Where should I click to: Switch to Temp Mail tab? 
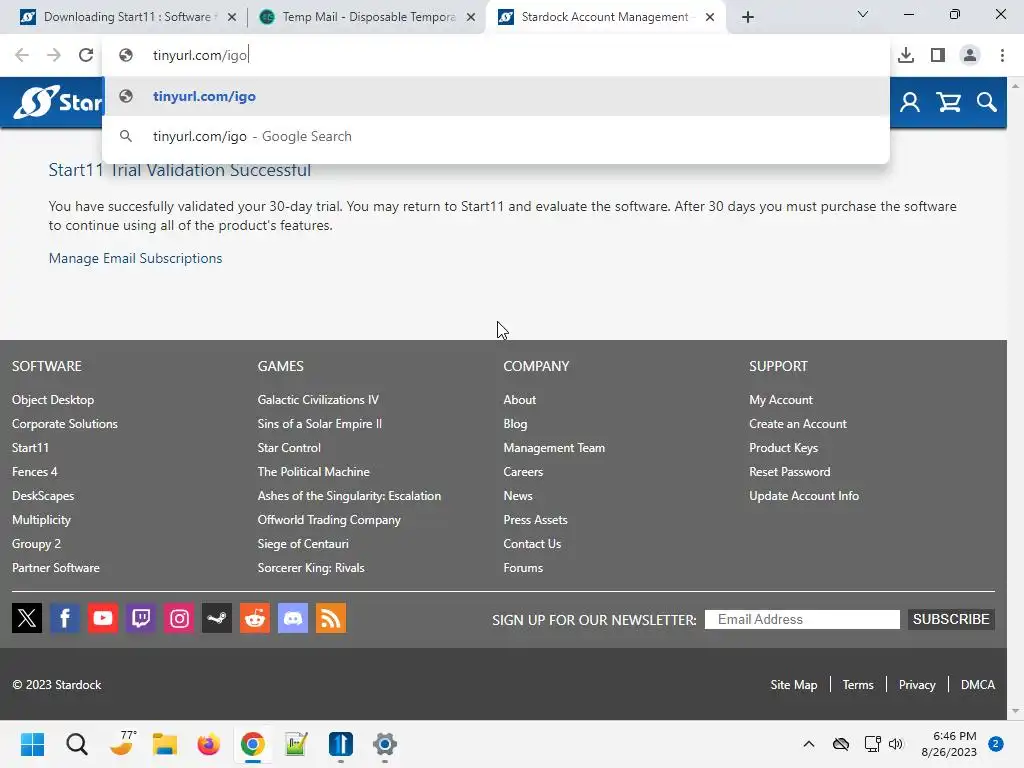pos(368,17)
